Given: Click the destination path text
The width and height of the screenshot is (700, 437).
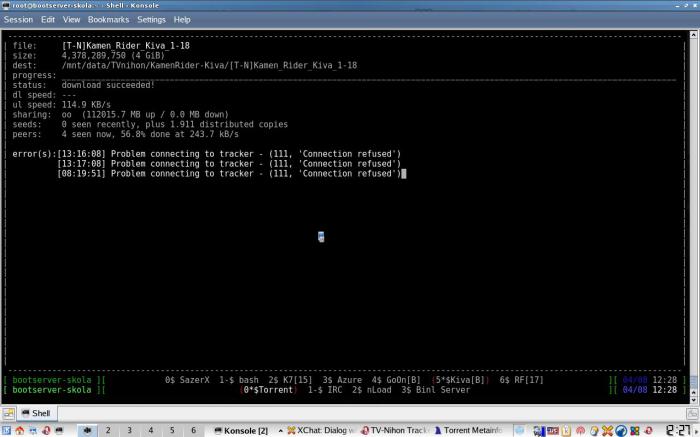Looking at the screenshot, I should click(x=209, y=65).
